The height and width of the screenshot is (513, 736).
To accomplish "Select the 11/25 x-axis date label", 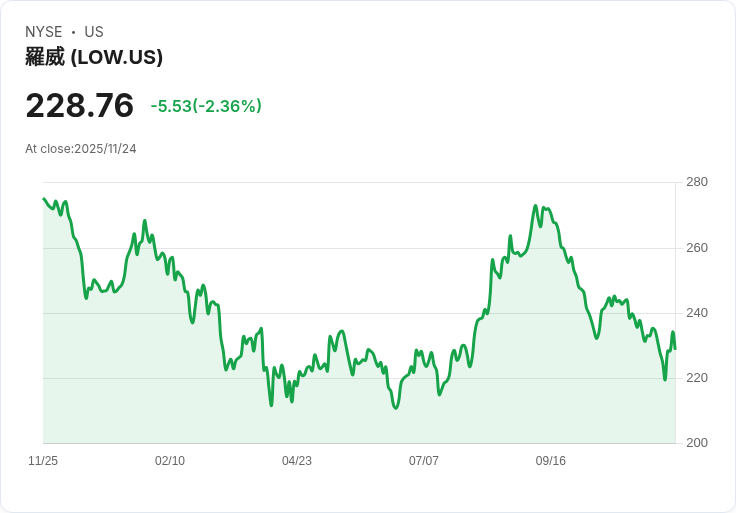I will point(43,461).
